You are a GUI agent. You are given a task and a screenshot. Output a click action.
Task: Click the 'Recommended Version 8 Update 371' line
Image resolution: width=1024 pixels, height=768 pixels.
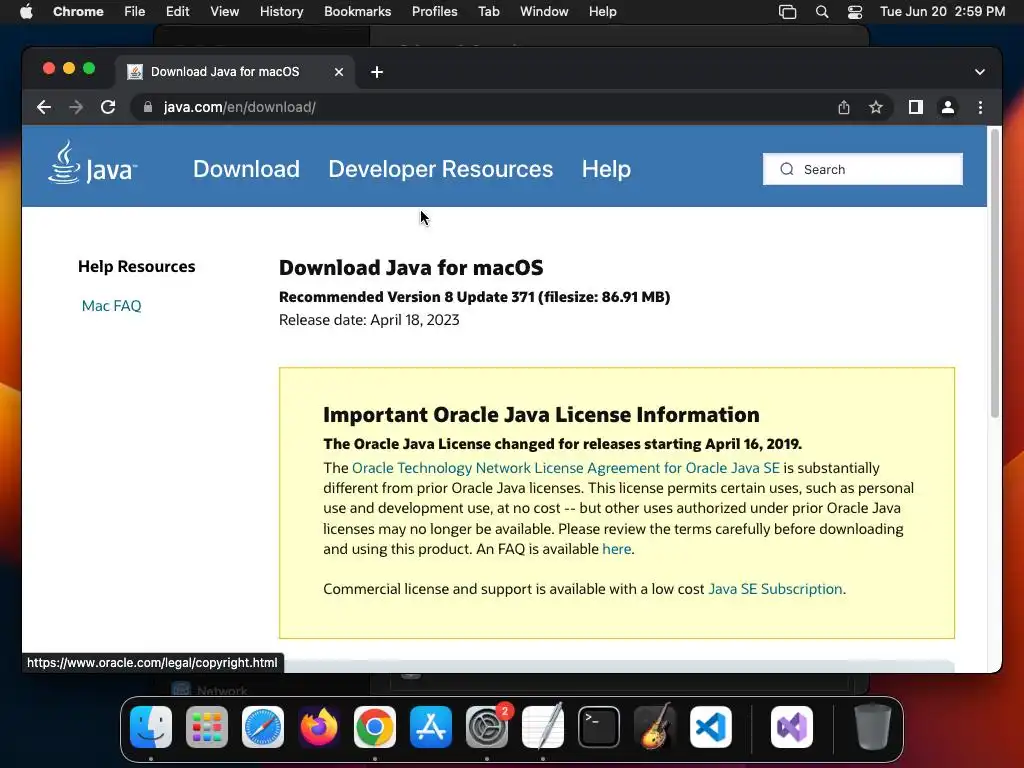click(x=474, y=297)
